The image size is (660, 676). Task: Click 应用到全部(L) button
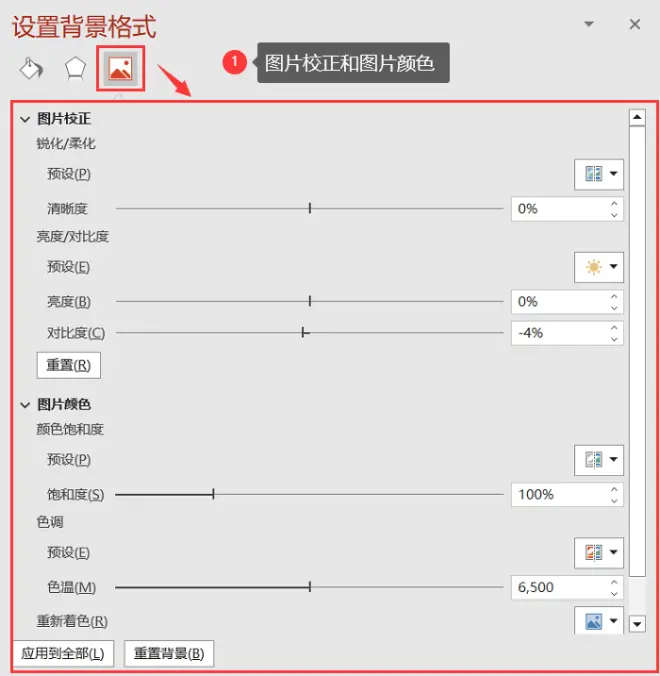click(63, 654)
